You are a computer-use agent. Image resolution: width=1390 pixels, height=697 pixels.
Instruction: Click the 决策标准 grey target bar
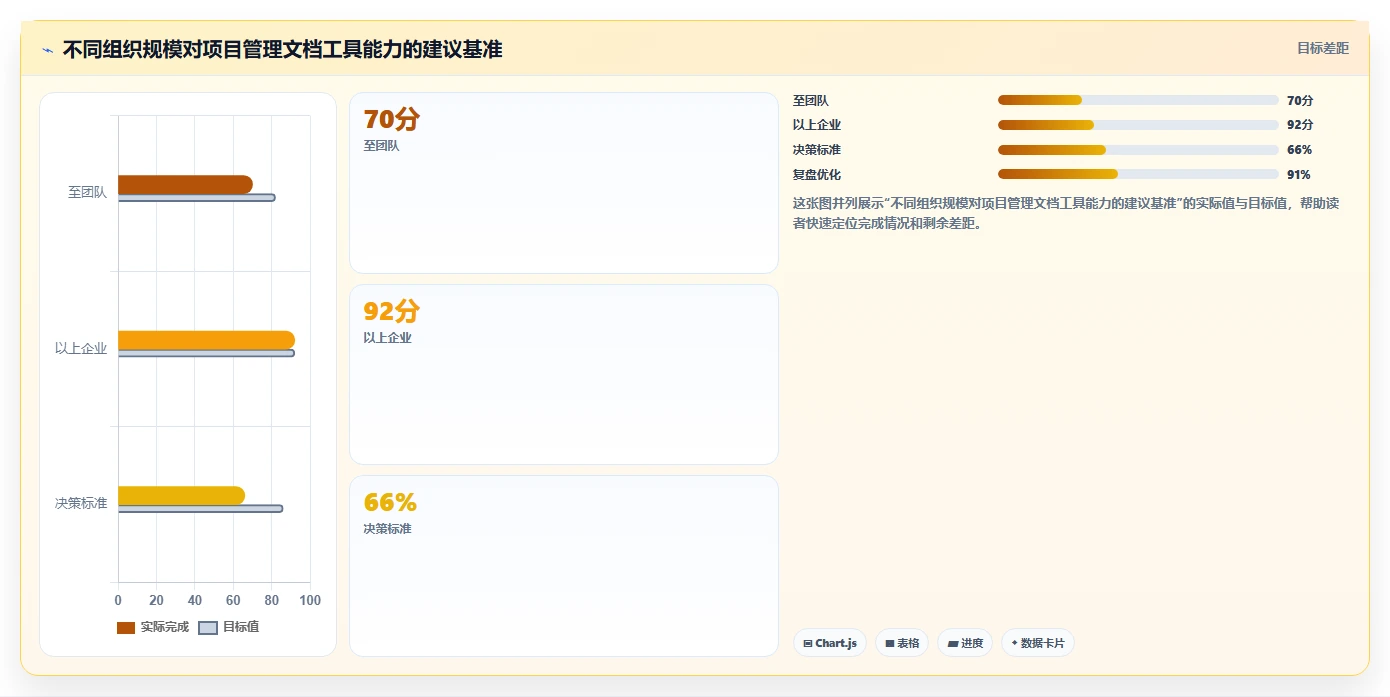(200, 509)
